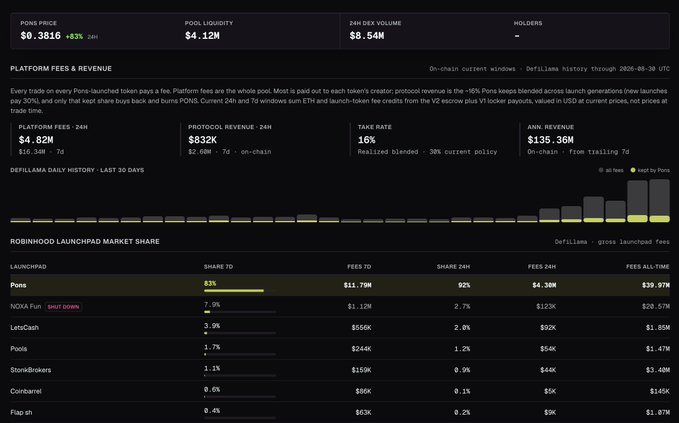679x423 pixels.
Task: Click platform fees 24H value $4.82M
Action: tap(36, 140)
